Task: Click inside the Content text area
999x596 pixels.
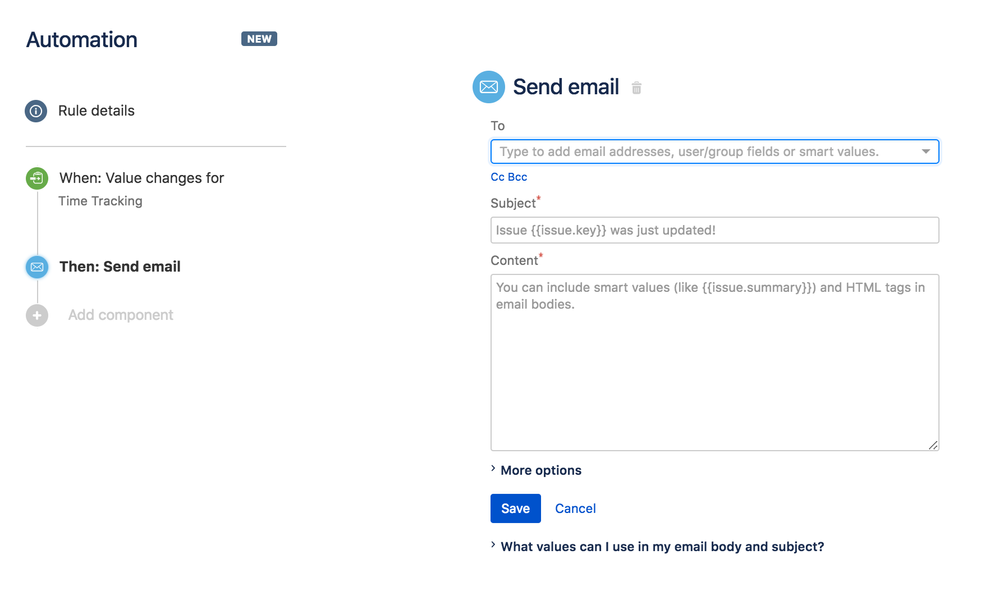Action: 714,360
